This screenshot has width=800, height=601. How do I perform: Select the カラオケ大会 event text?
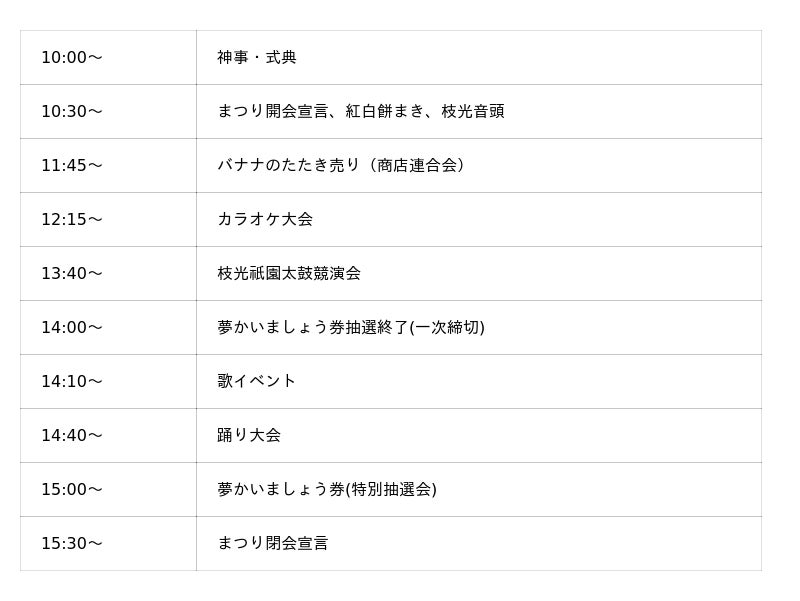point(265,220)
